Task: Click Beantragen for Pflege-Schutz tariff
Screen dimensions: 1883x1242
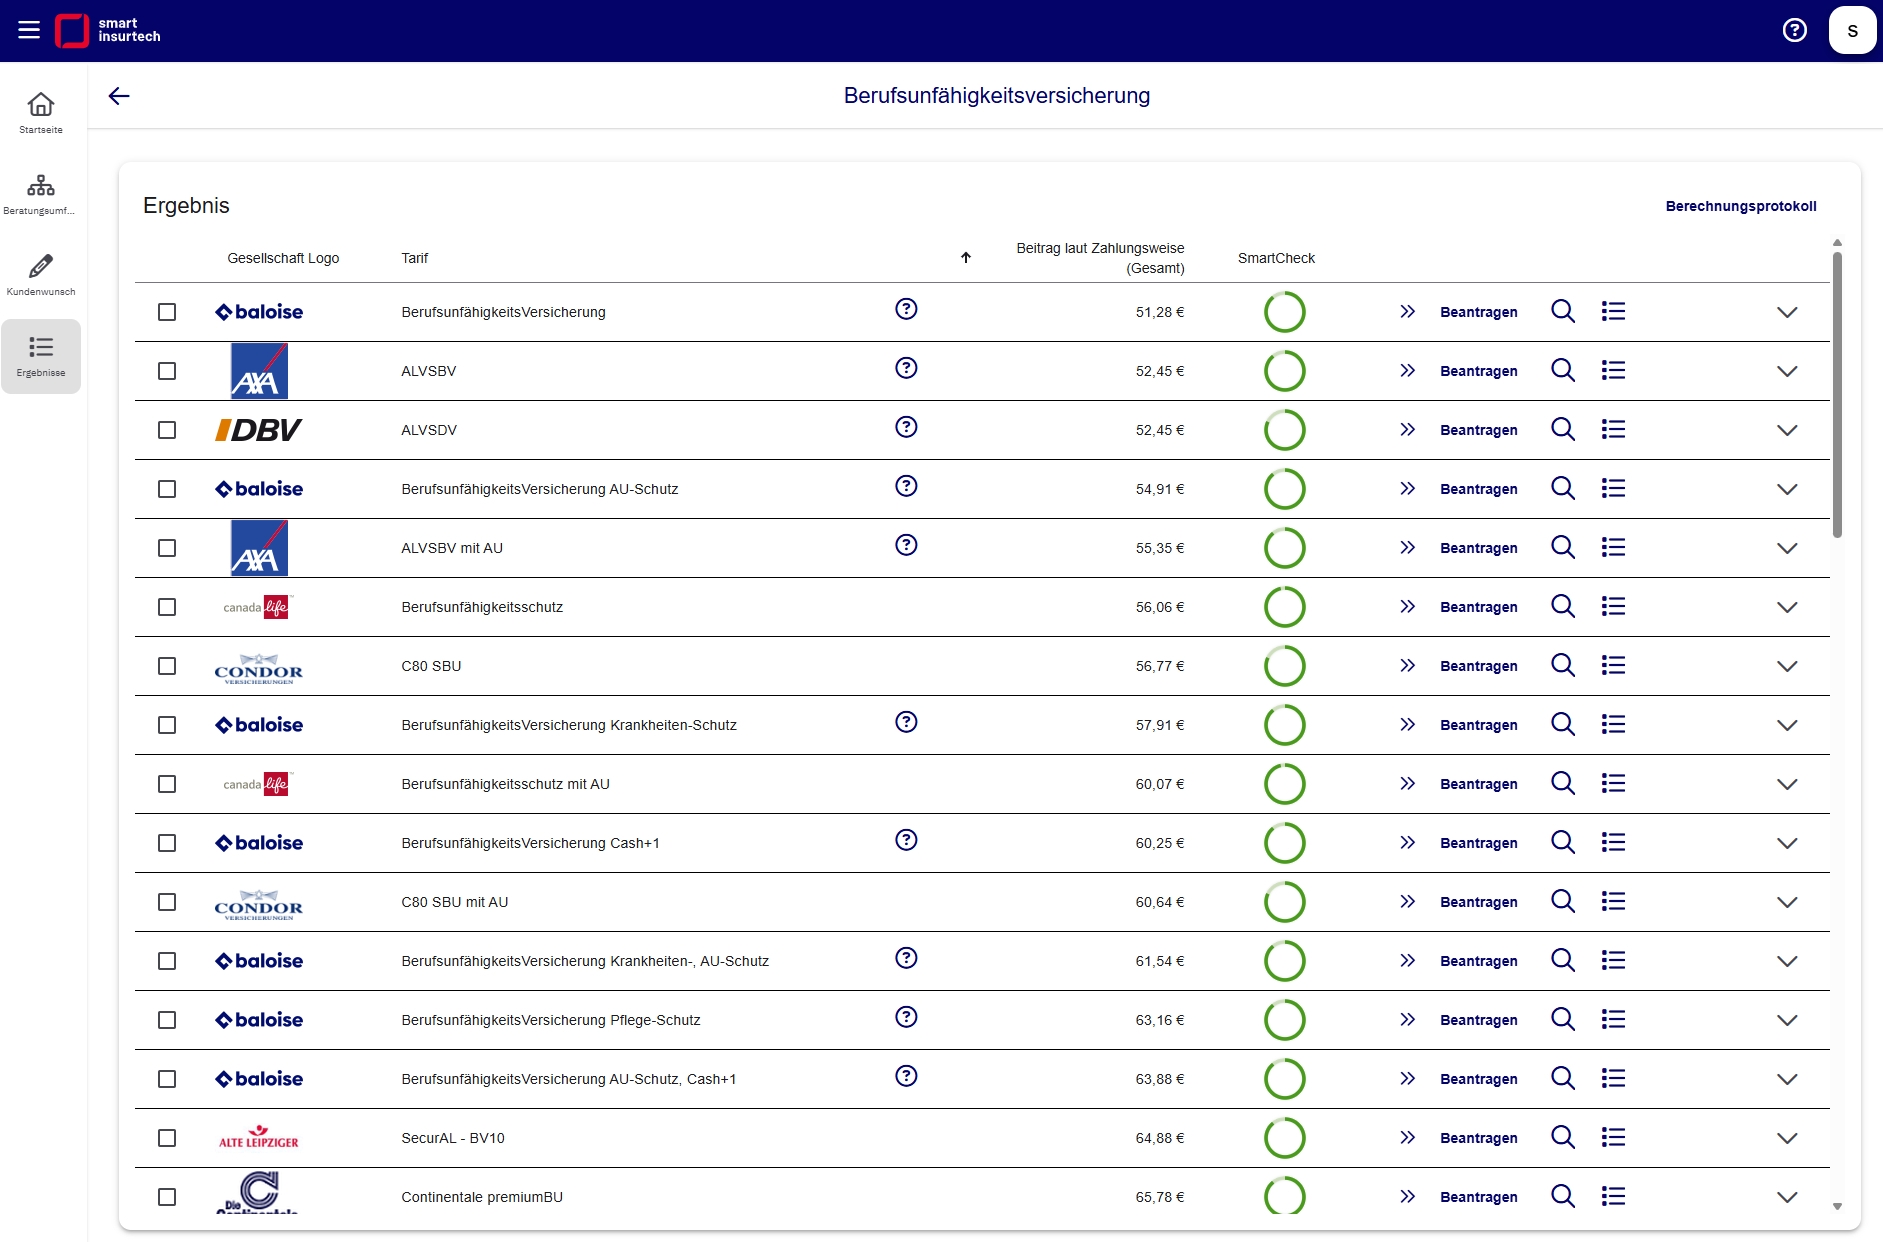Action: coord(1478,1020)
